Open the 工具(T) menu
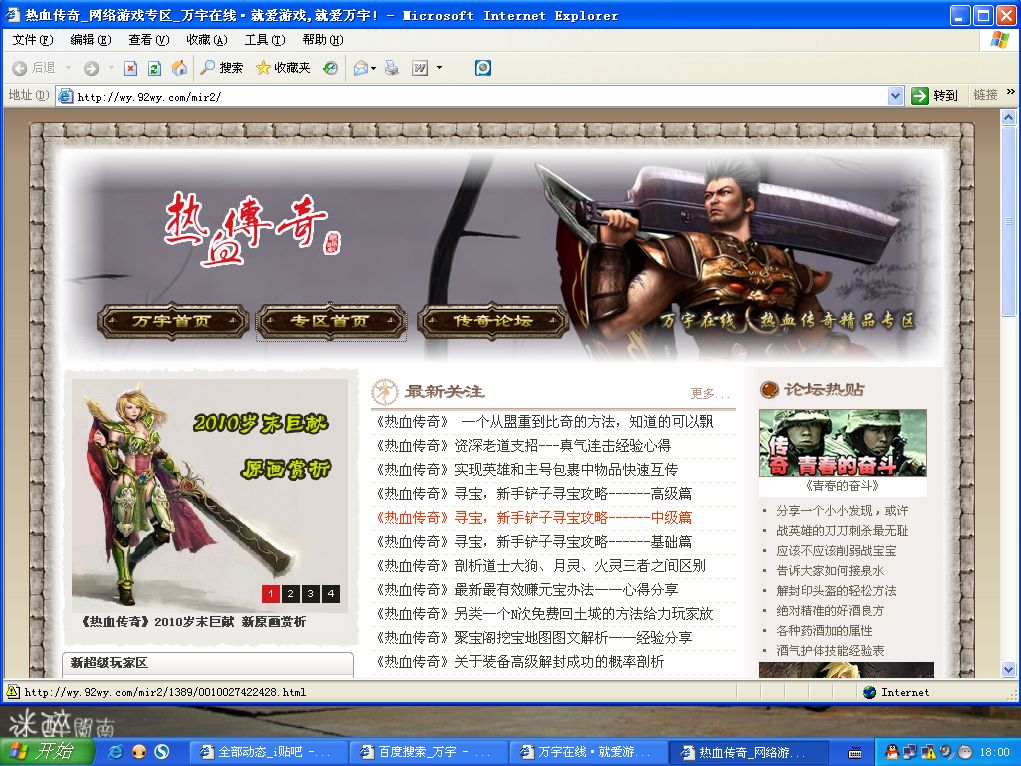The height and width of the screenshot is (766, 1021). (264, 40)
